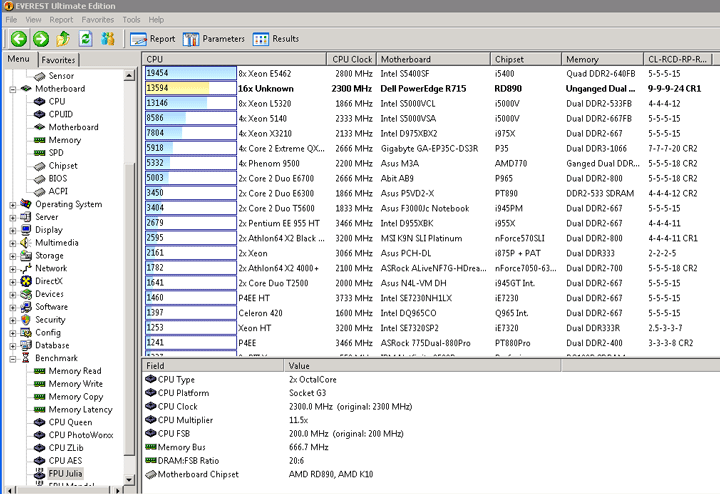Select the Security shield icon

[x=26, y=320]
